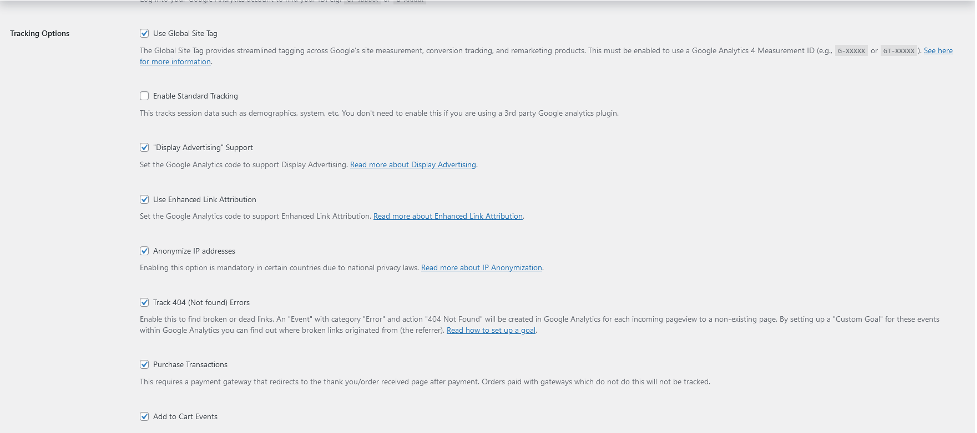Click the session data description under Standard Tracking
This screenshot has height=433, width=977.
pos(379,113)
